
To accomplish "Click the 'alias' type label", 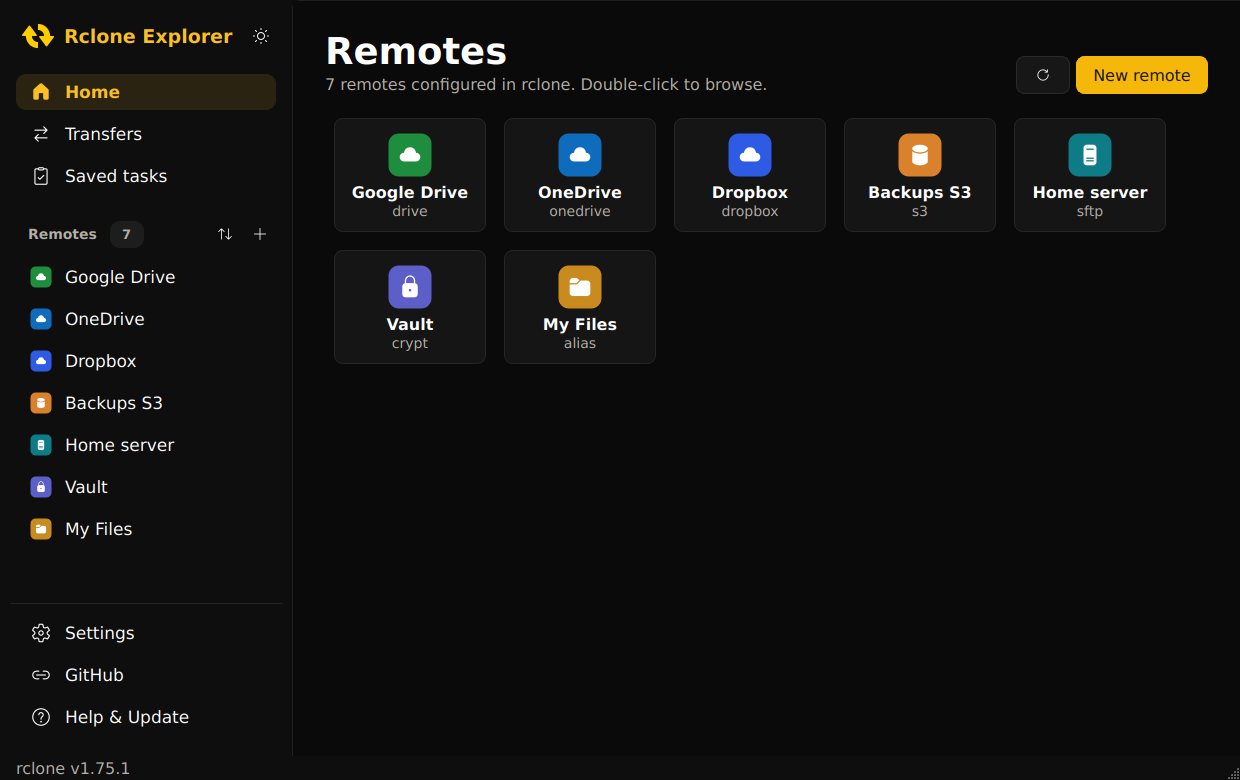I will pos(580,343).
